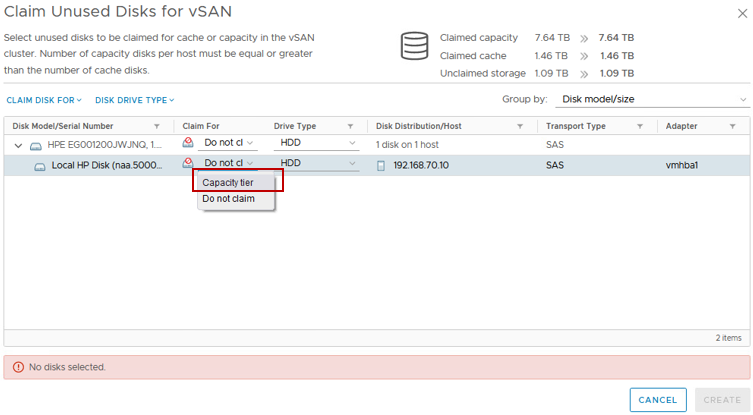Click the error icon in No disks selected banner

click(x=18, y=367)
